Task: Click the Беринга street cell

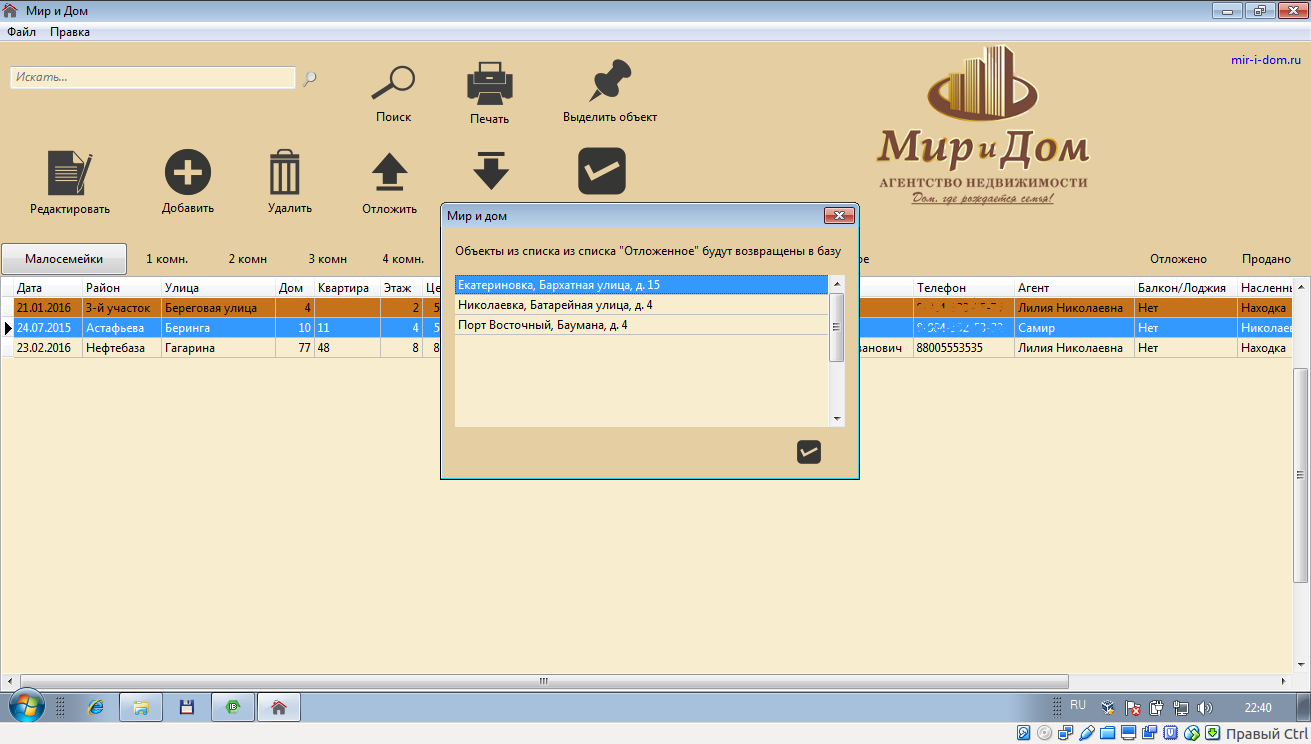Action: [218, 328]
